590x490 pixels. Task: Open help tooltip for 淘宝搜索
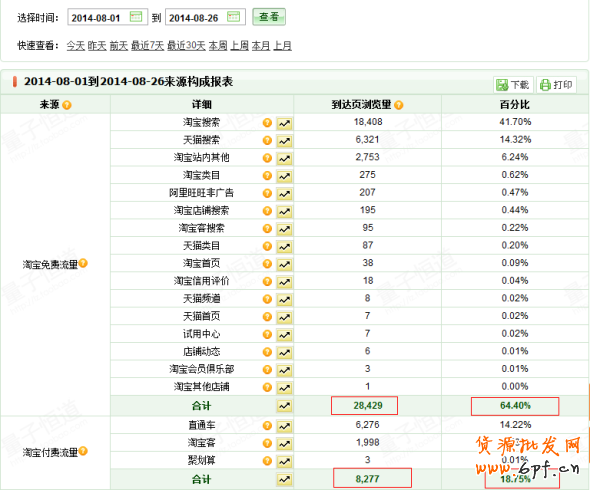coord(267,122)
